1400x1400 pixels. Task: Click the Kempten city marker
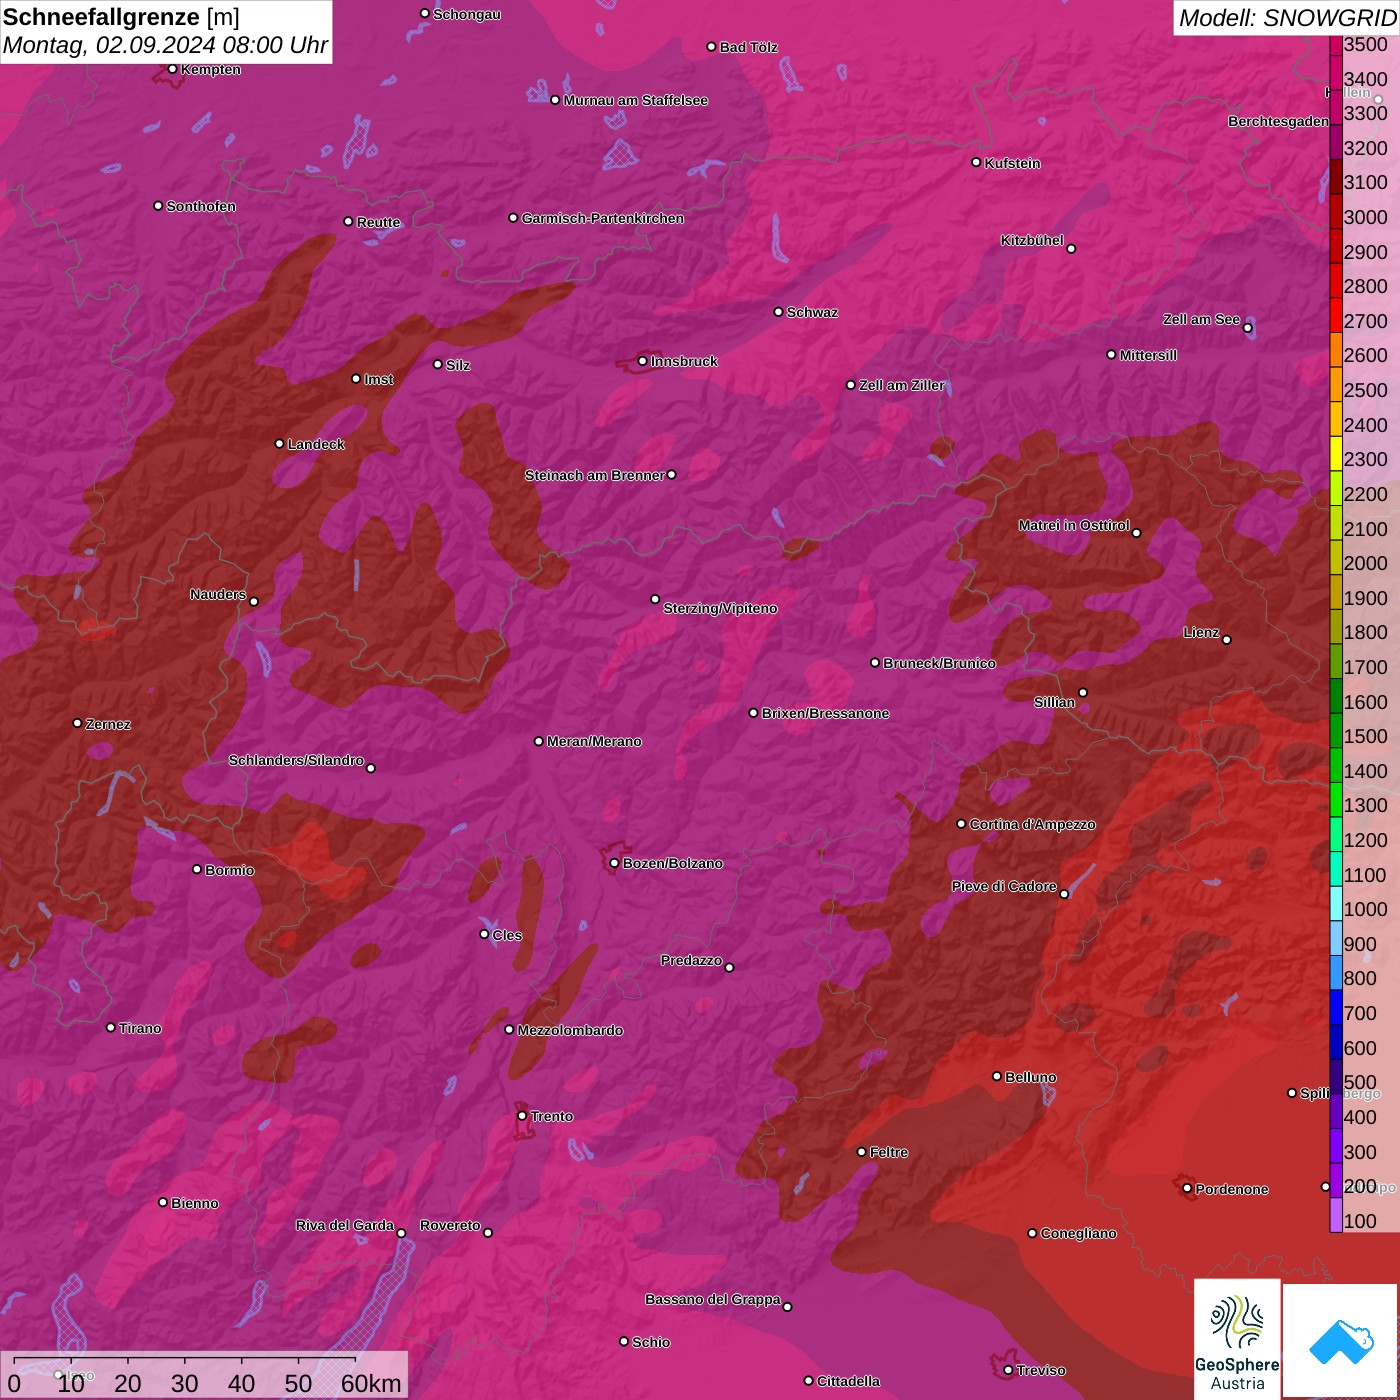173,69
